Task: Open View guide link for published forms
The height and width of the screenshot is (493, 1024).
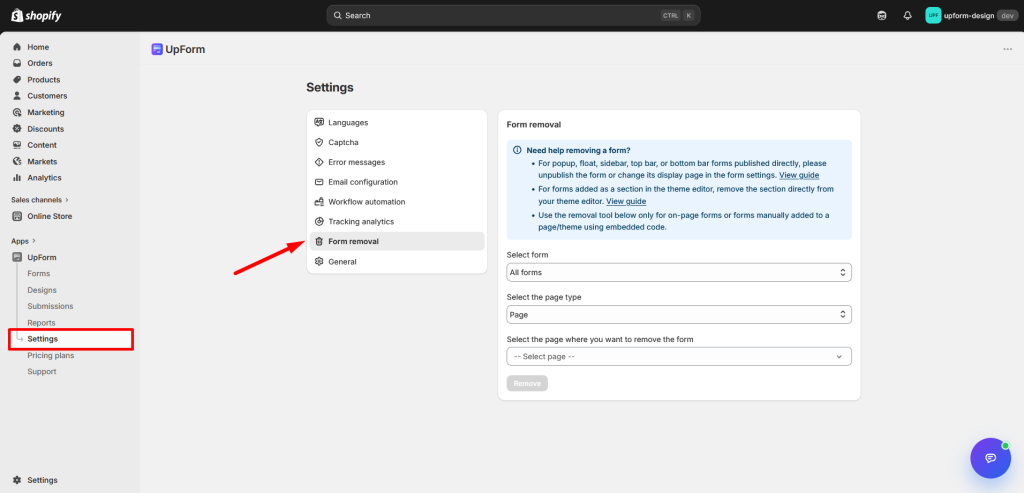Action: (x=799, y=176)
